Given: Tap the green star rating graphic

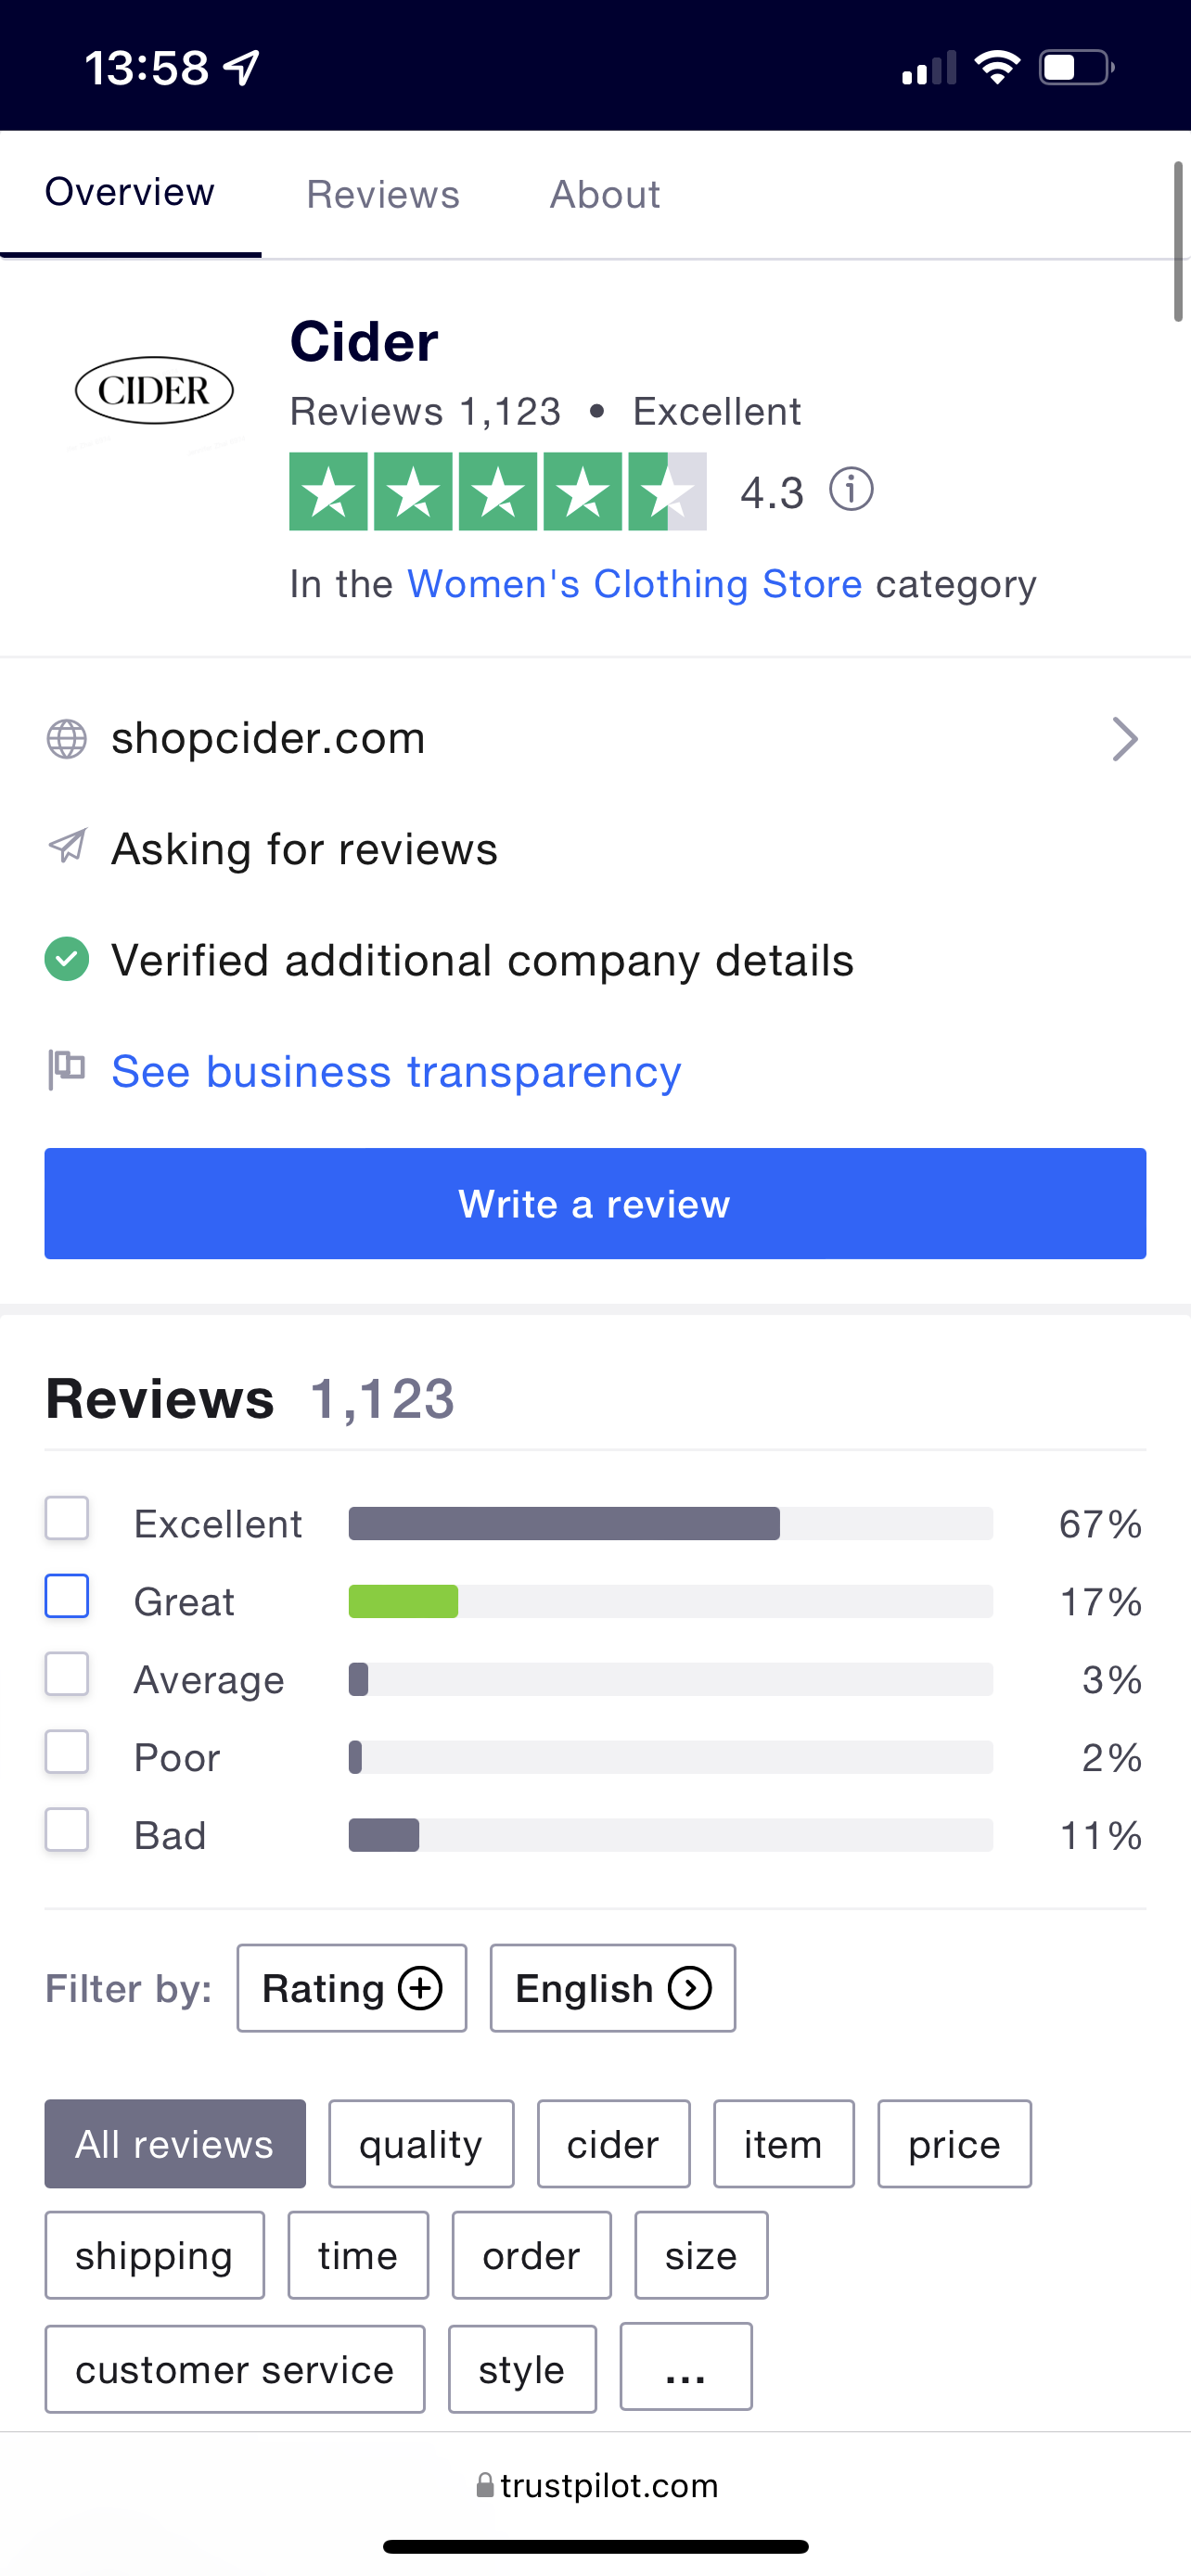Looking at the screenshot, I should point(497,491).
